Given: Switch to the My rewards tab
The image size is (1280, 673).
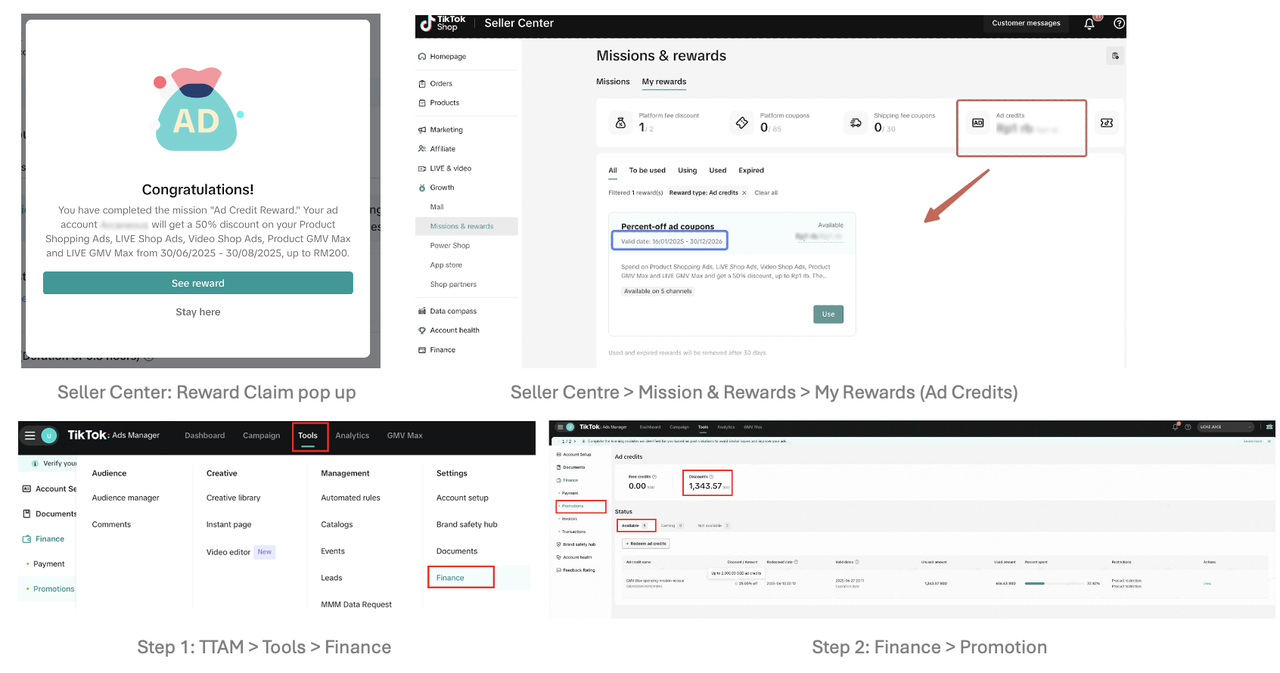Looking at the screenshot, I should tap(664, 82).
